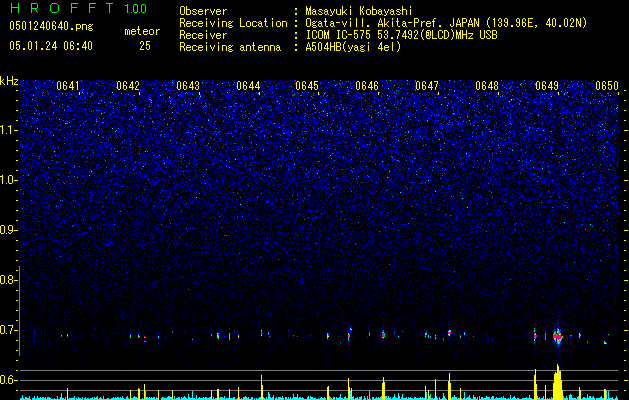The image size is (629, 400).
Task: Click the Observer label
Action: coord(203,11)
